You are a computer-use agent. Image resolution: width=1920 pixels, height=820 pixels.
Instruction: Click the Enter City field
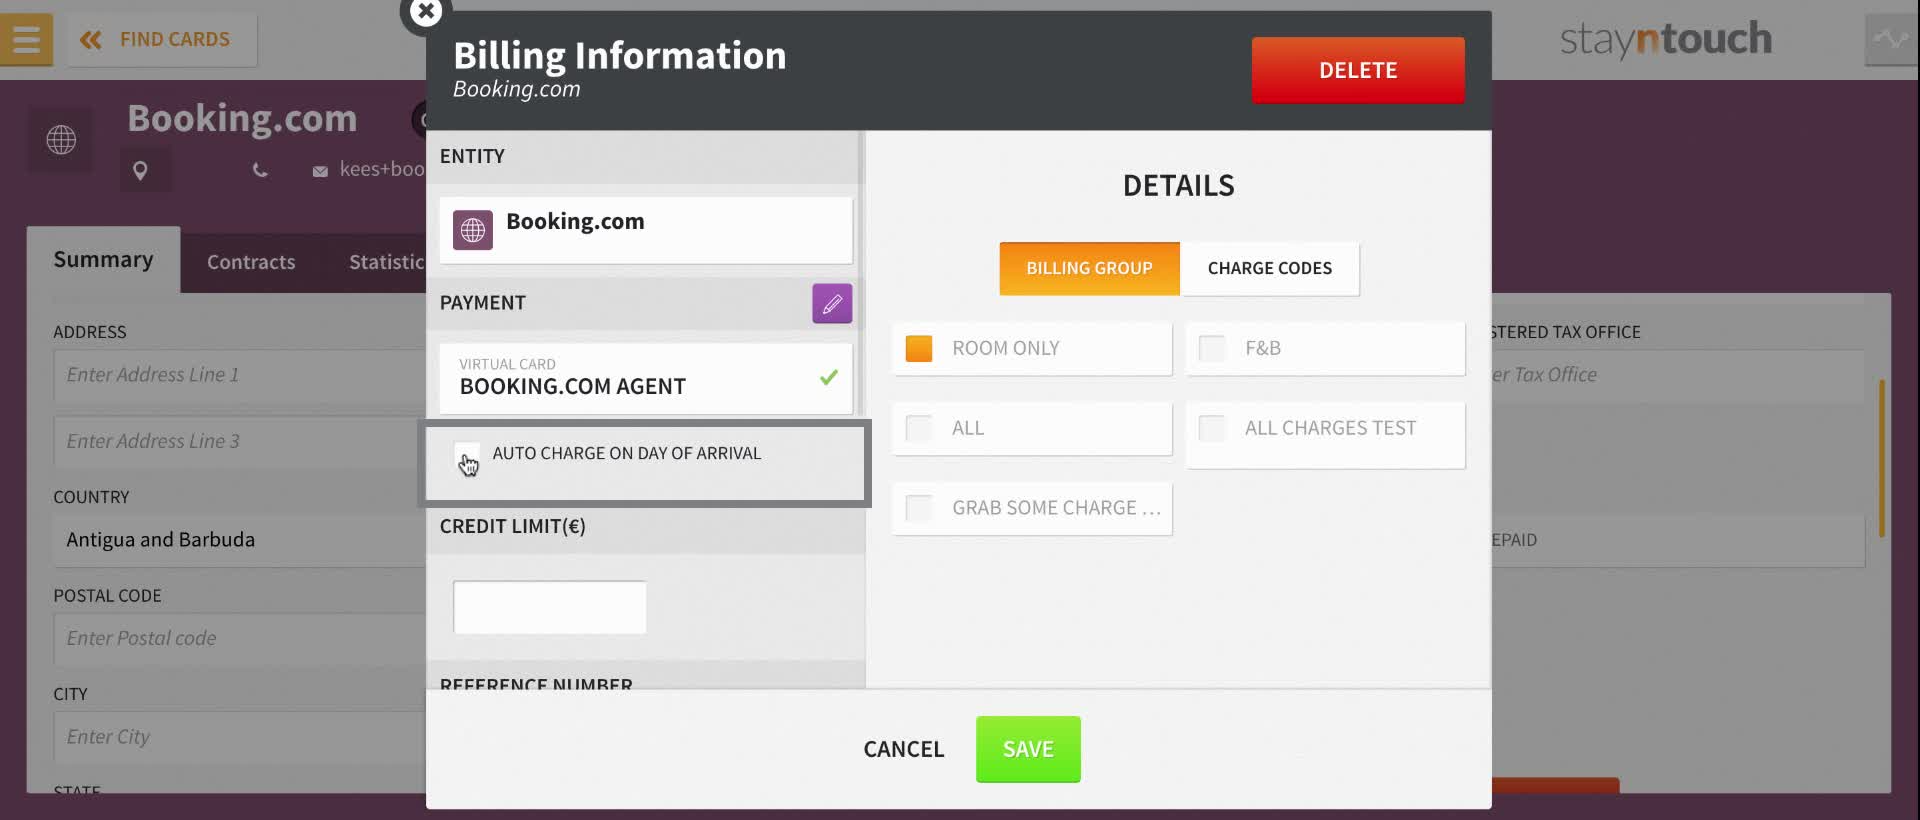pyautogui.click(x=240, y=737)
